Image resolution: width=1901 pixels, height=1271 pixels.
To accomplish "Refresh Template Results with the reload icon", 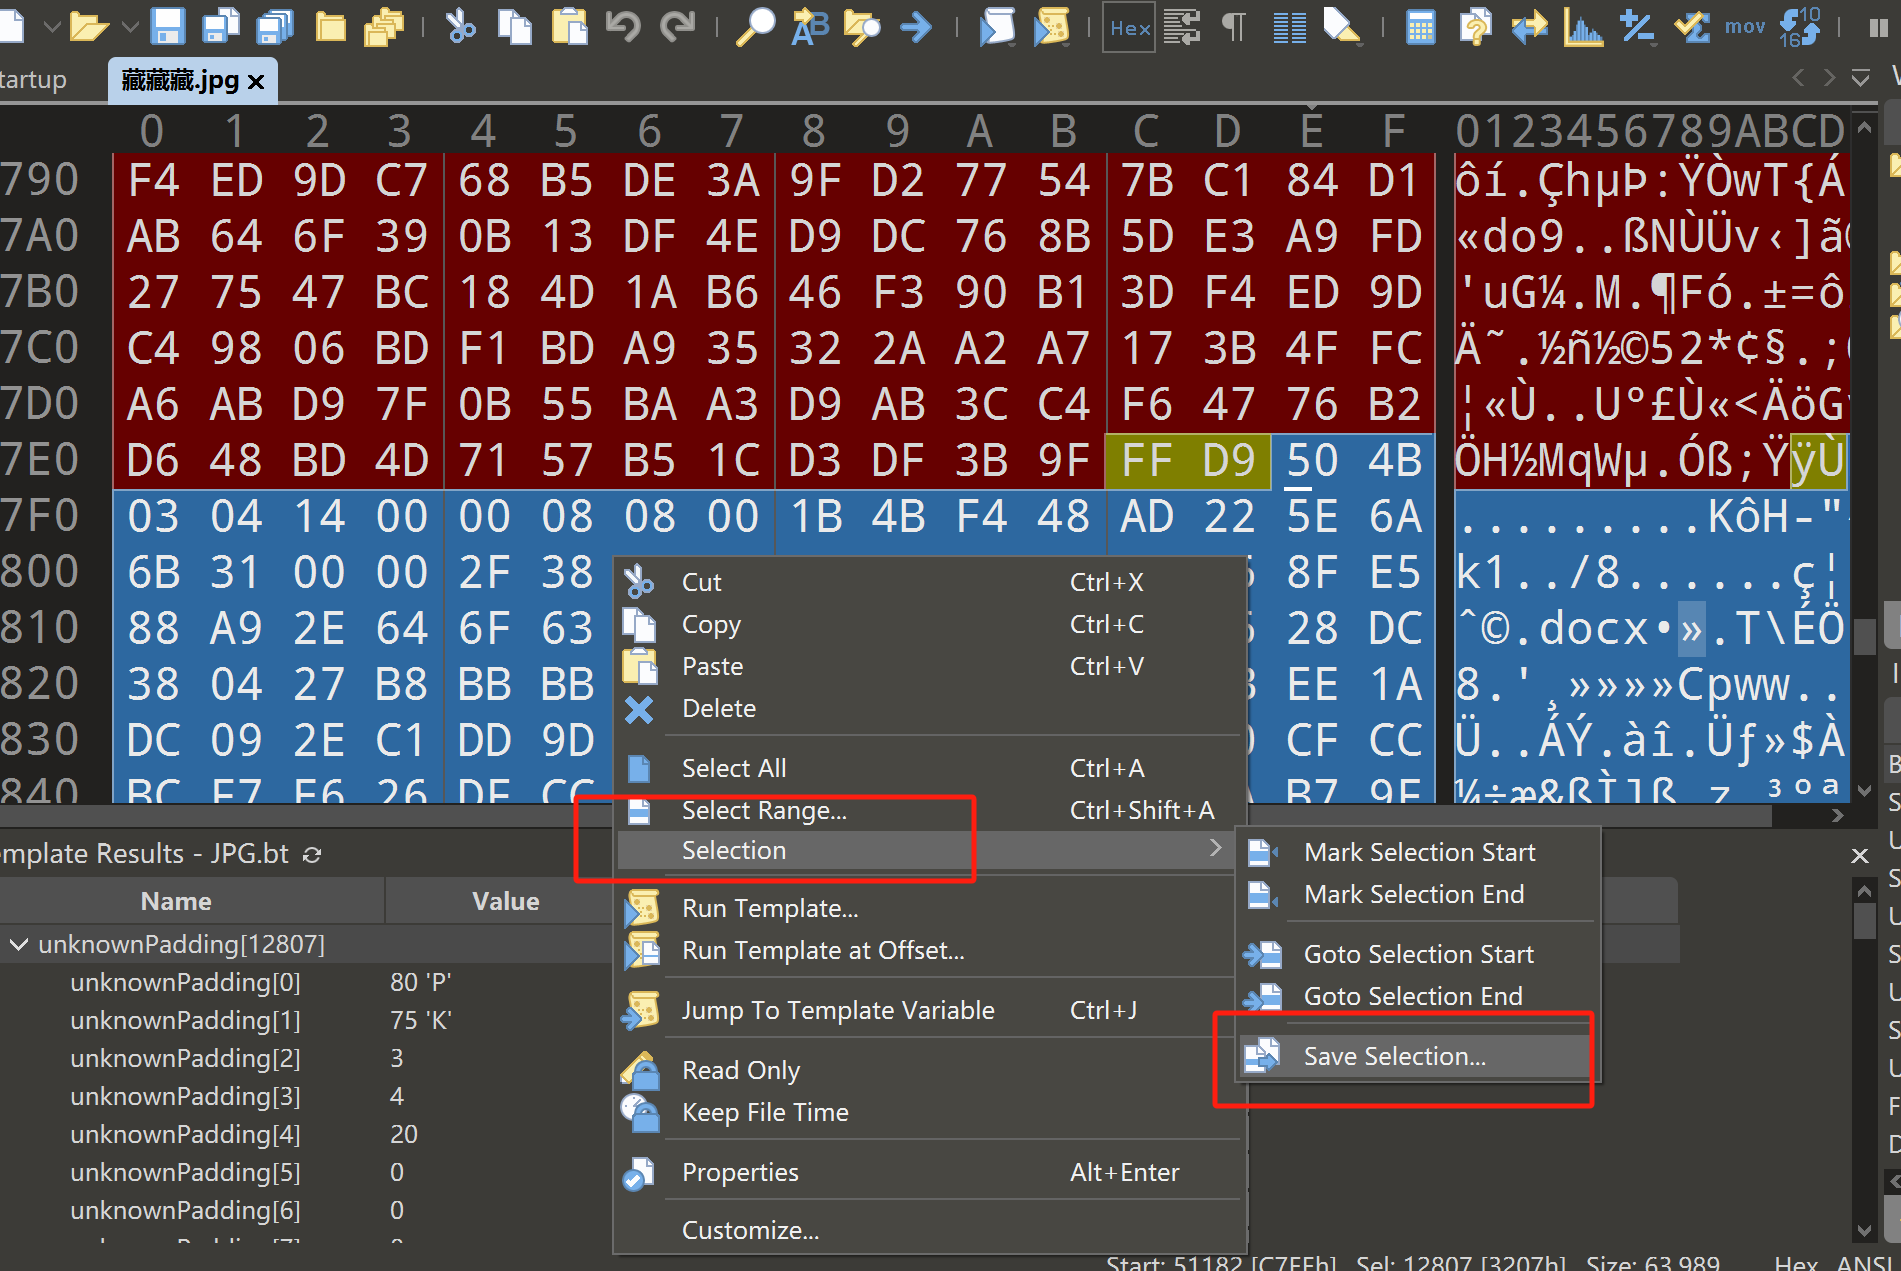I will (x=312, y=855).
